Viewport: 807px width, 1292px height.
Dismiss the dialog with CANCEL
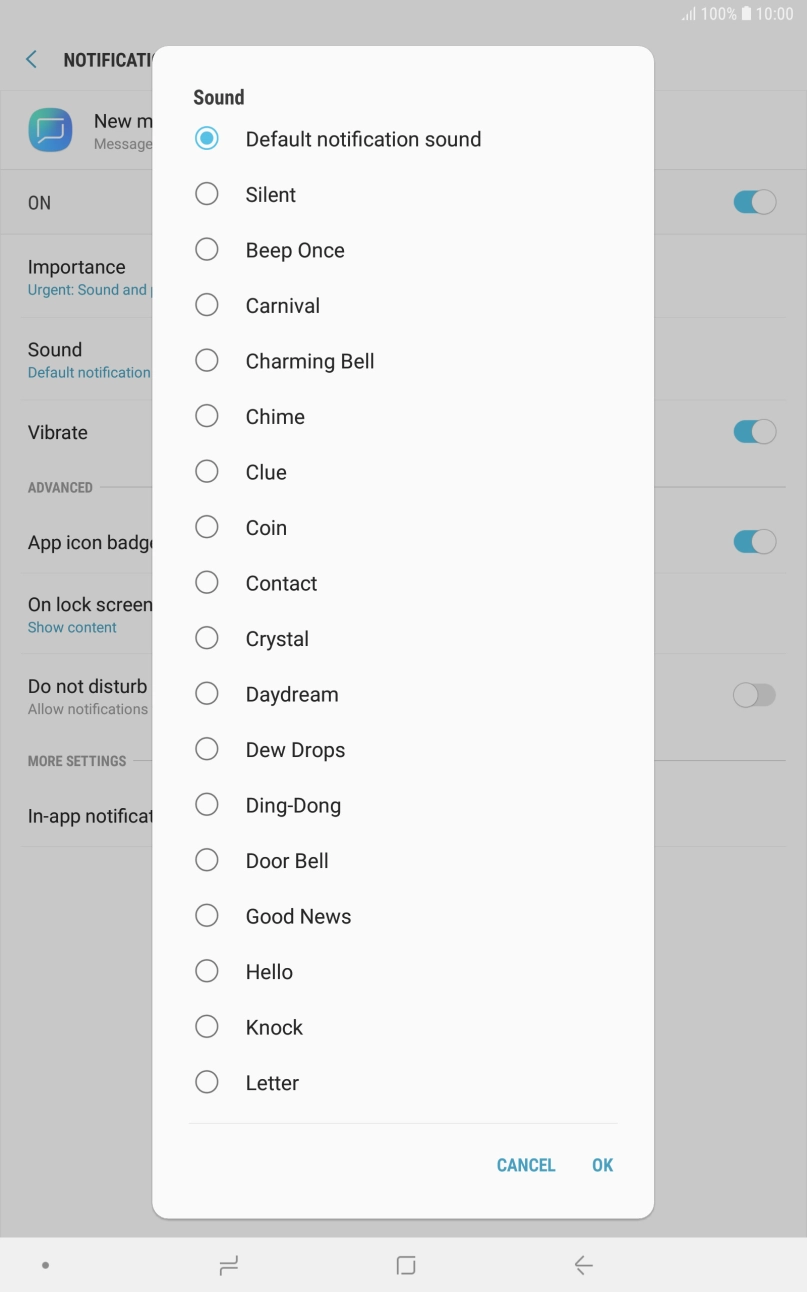coord(525,1164)
